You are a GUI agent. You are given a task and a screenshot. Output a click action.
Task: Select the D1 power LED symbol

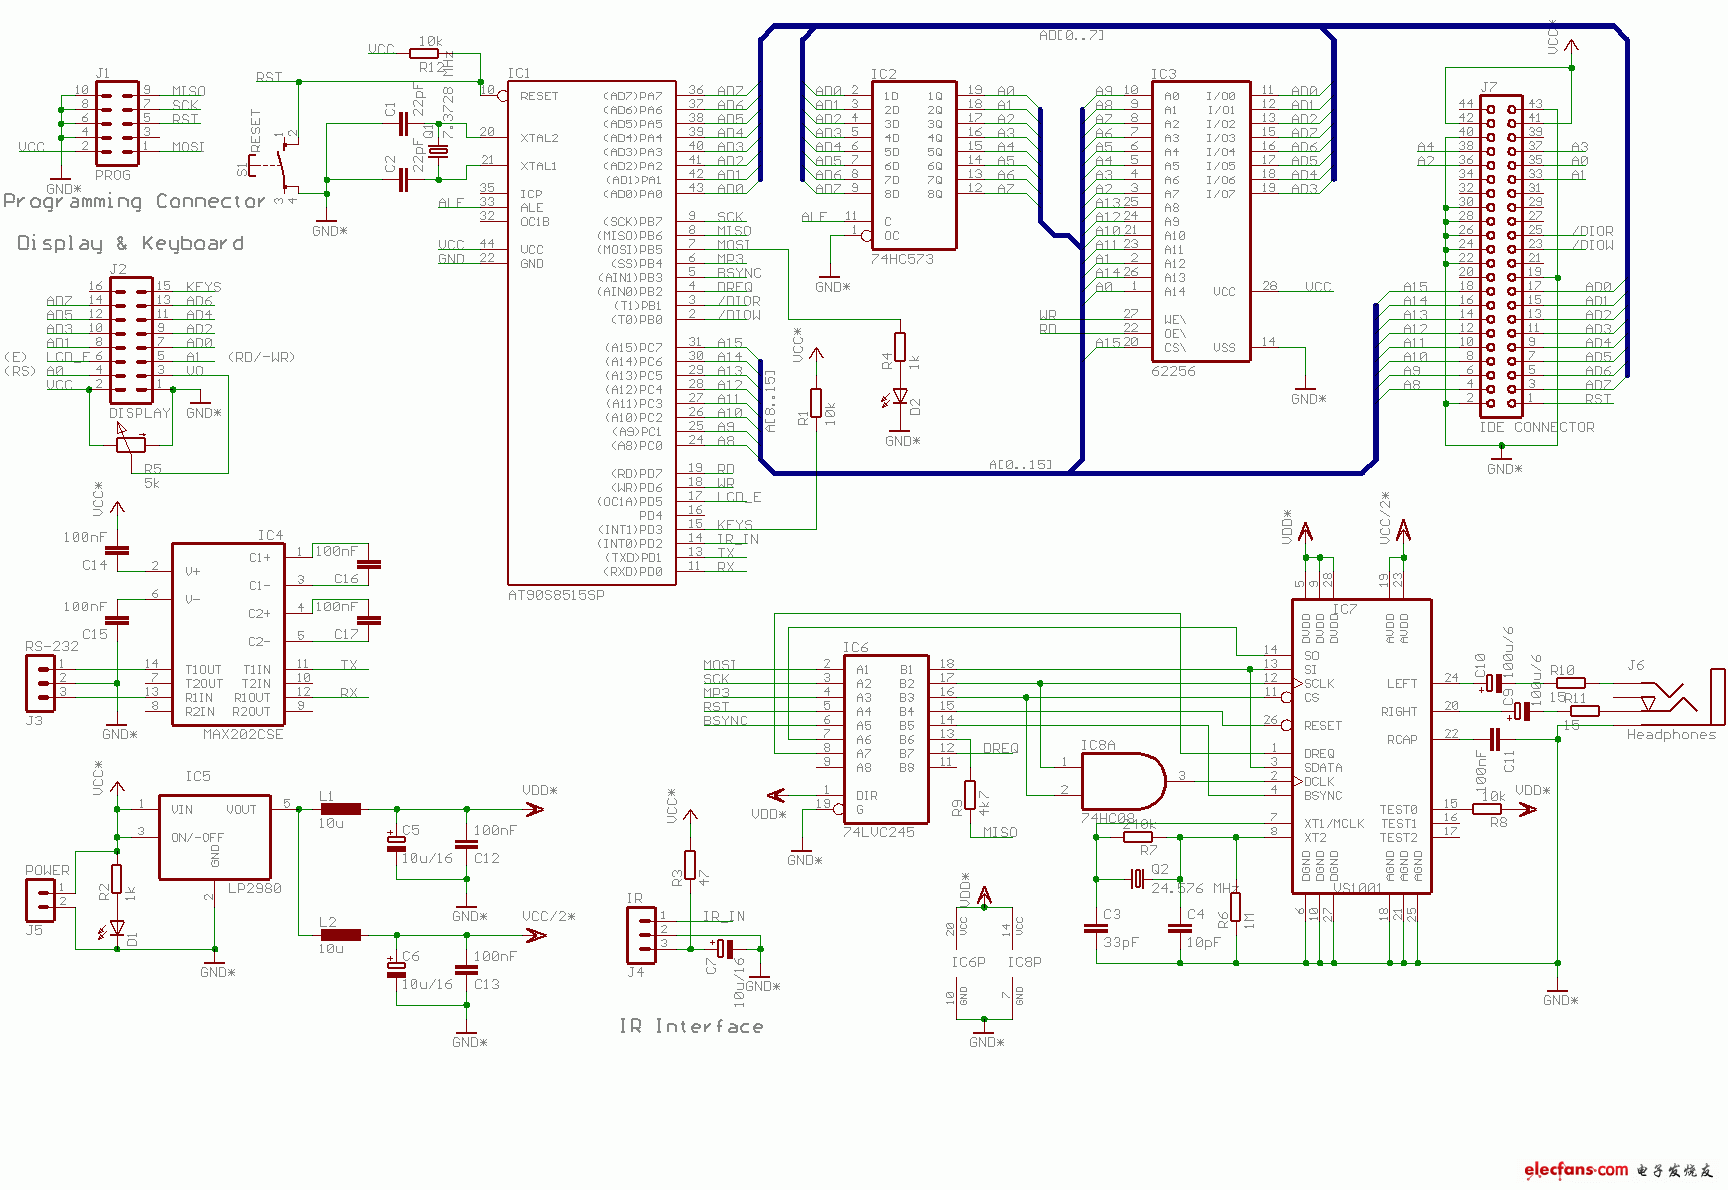point(117,929)
